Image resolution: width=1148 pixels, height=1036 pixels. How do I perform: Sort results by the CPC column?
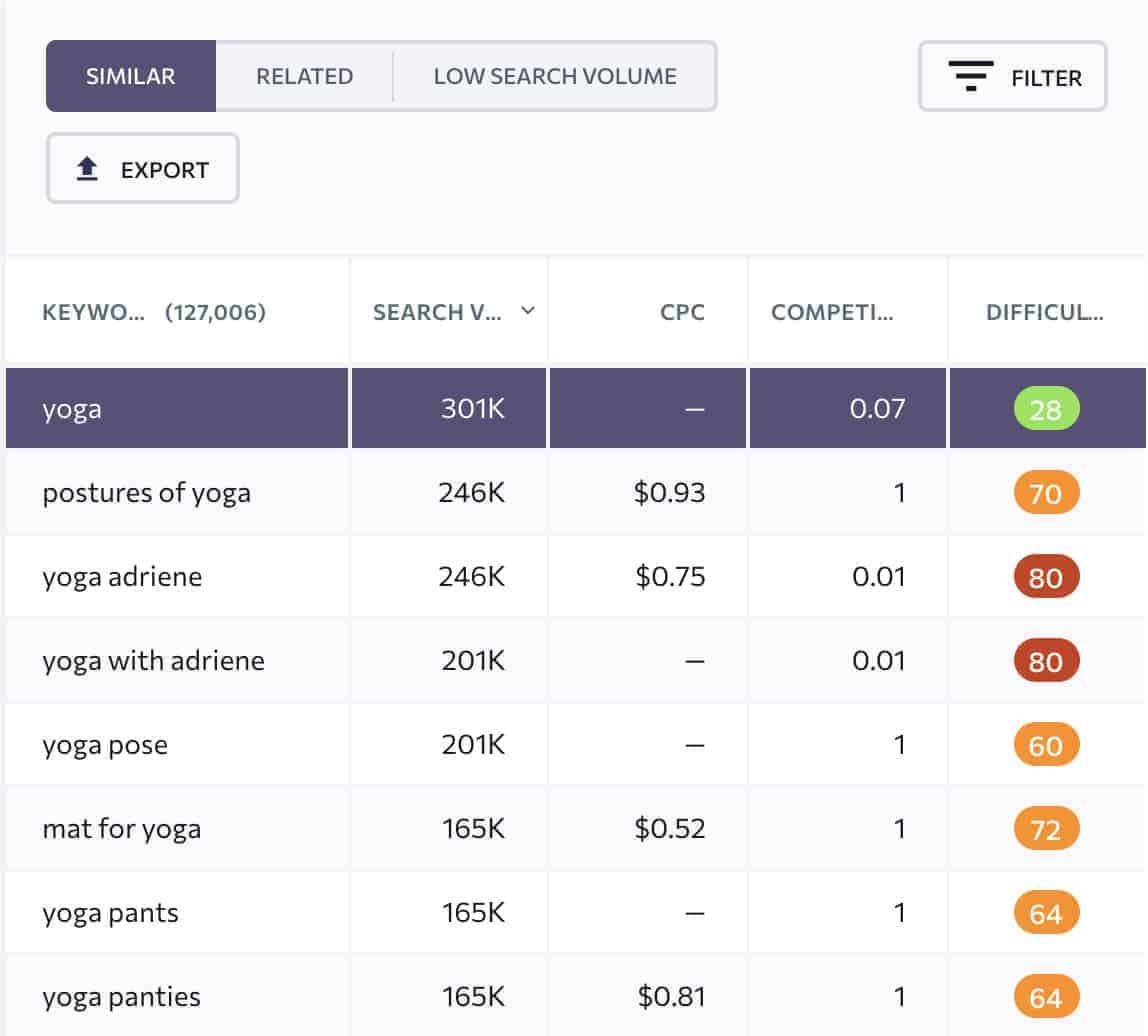click(681, 311)
